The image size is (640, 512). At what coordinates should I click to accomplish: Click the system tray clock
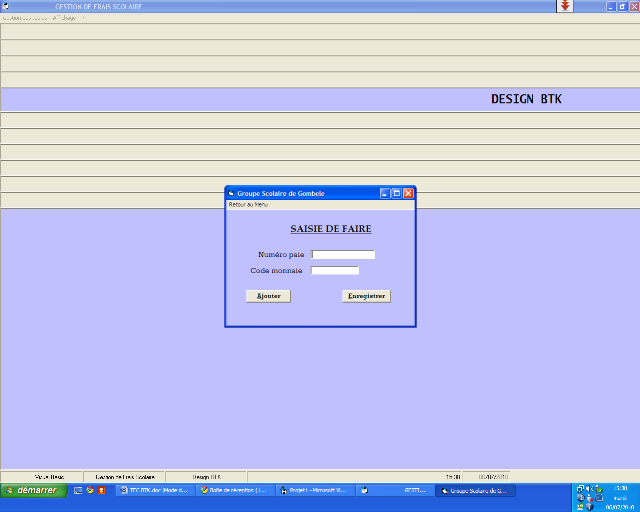pos(620,488)
